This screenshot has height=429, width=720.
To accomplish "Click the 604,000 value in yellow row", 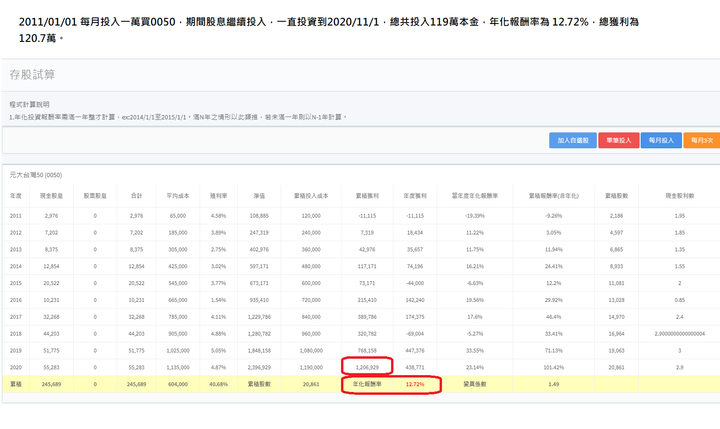I will pyautogui.click(x=178, y=384).
